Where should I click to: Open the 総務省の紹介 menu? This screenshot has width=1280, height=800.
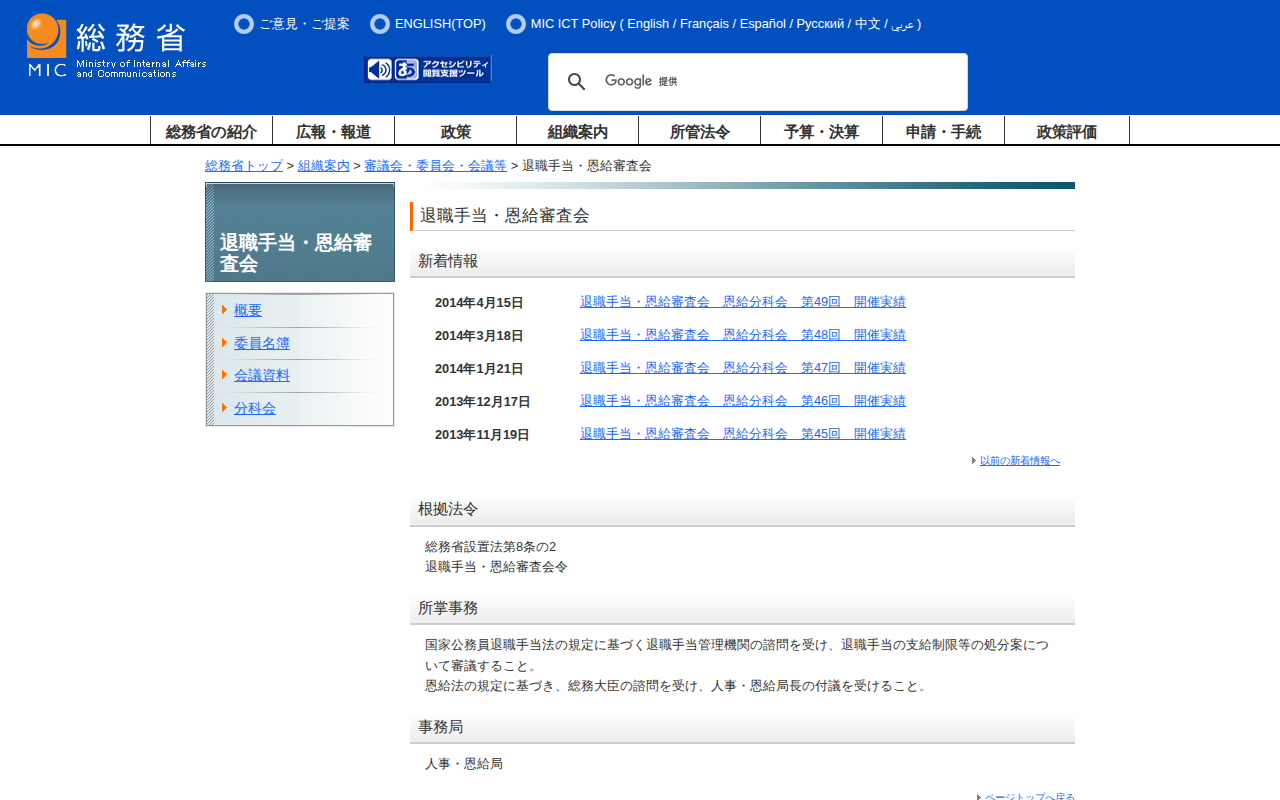tap(211, 131)
